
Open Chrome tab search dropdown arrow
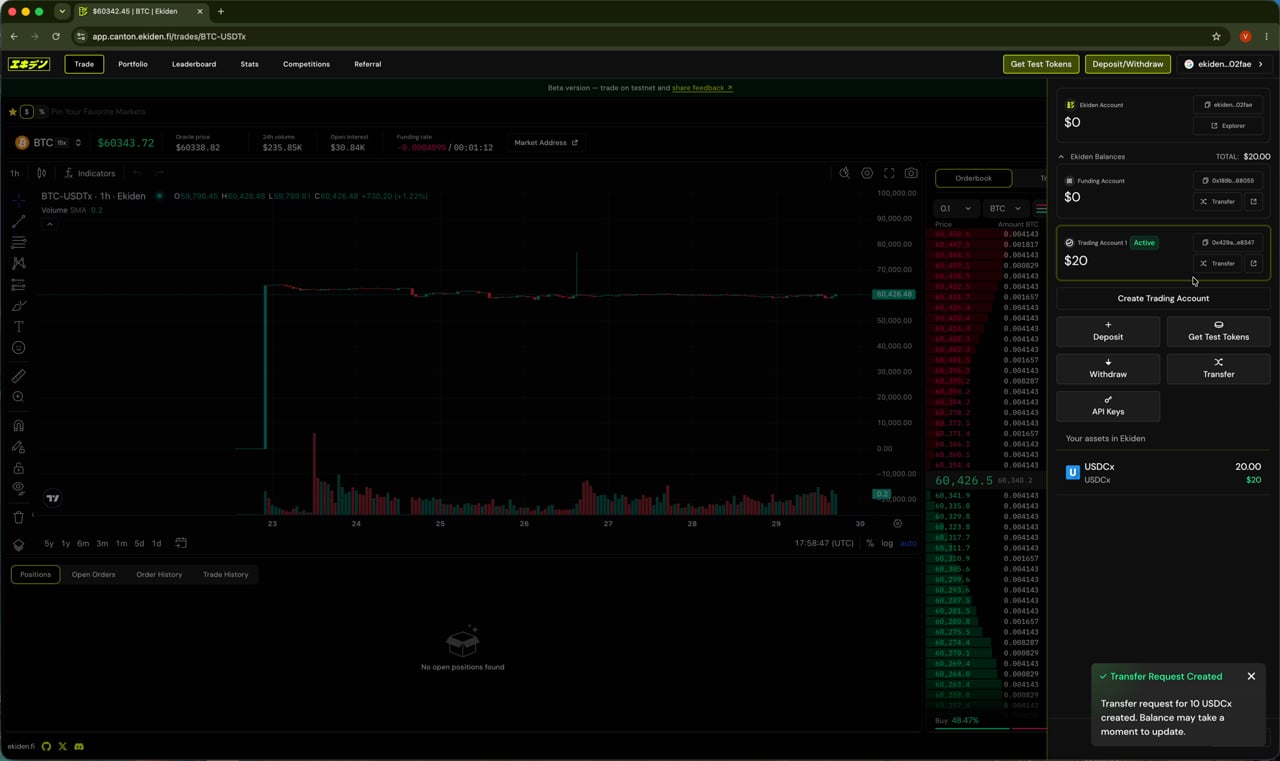(62, 11)
